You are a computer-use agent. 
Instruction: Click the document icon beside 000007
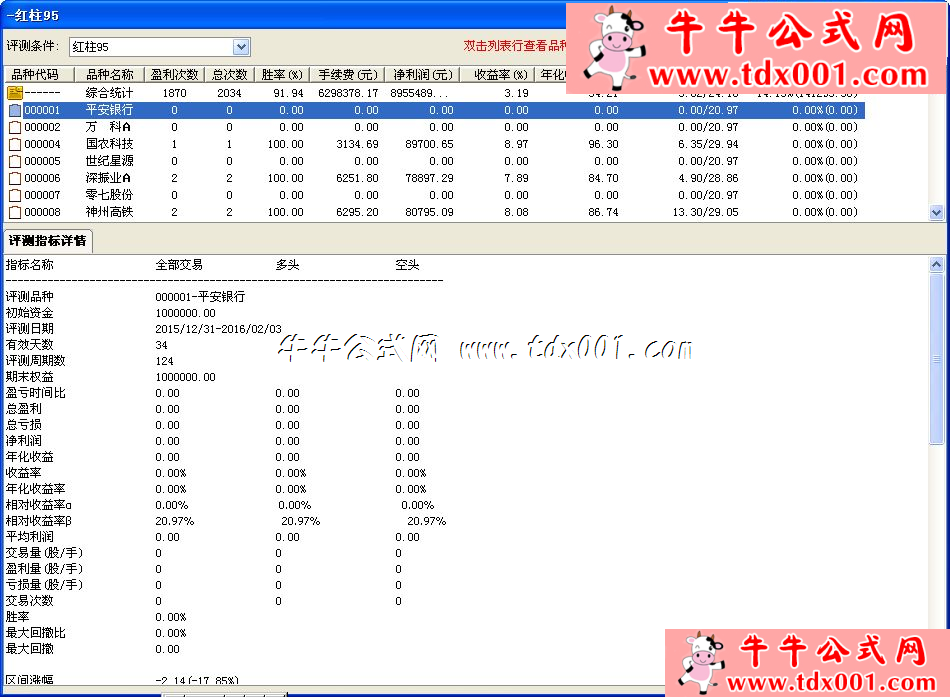point(15,195)
